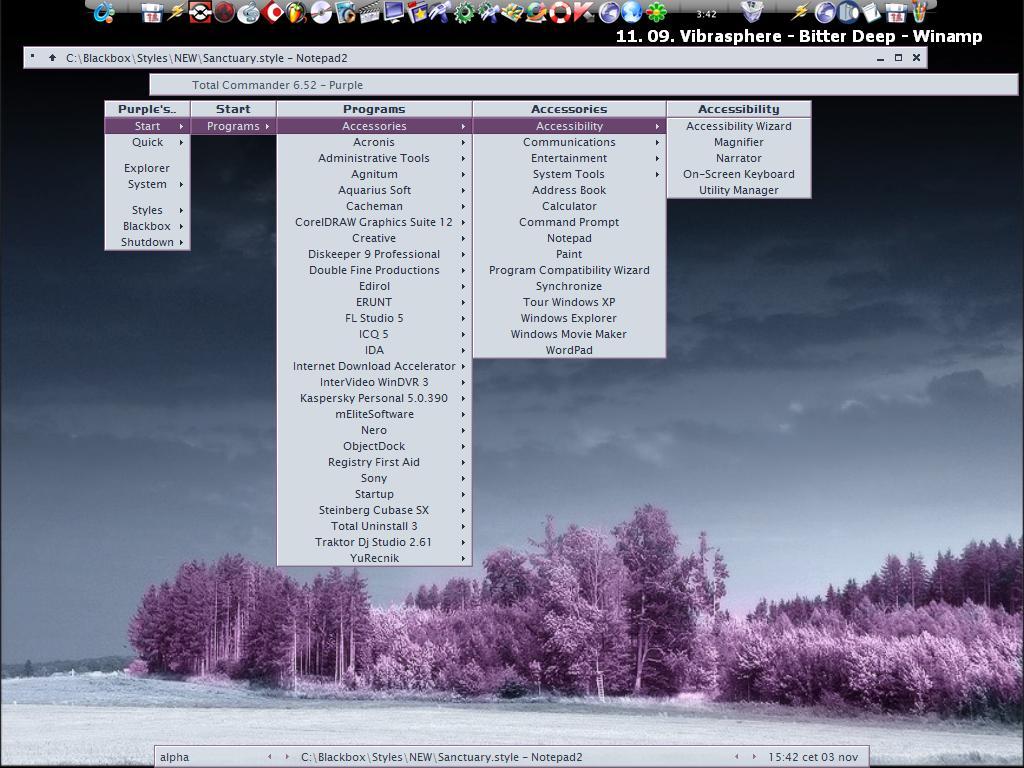Launch the red-white lifebuoy icon
This screenshot has height=768, width=1024.
tap(560, 12)
